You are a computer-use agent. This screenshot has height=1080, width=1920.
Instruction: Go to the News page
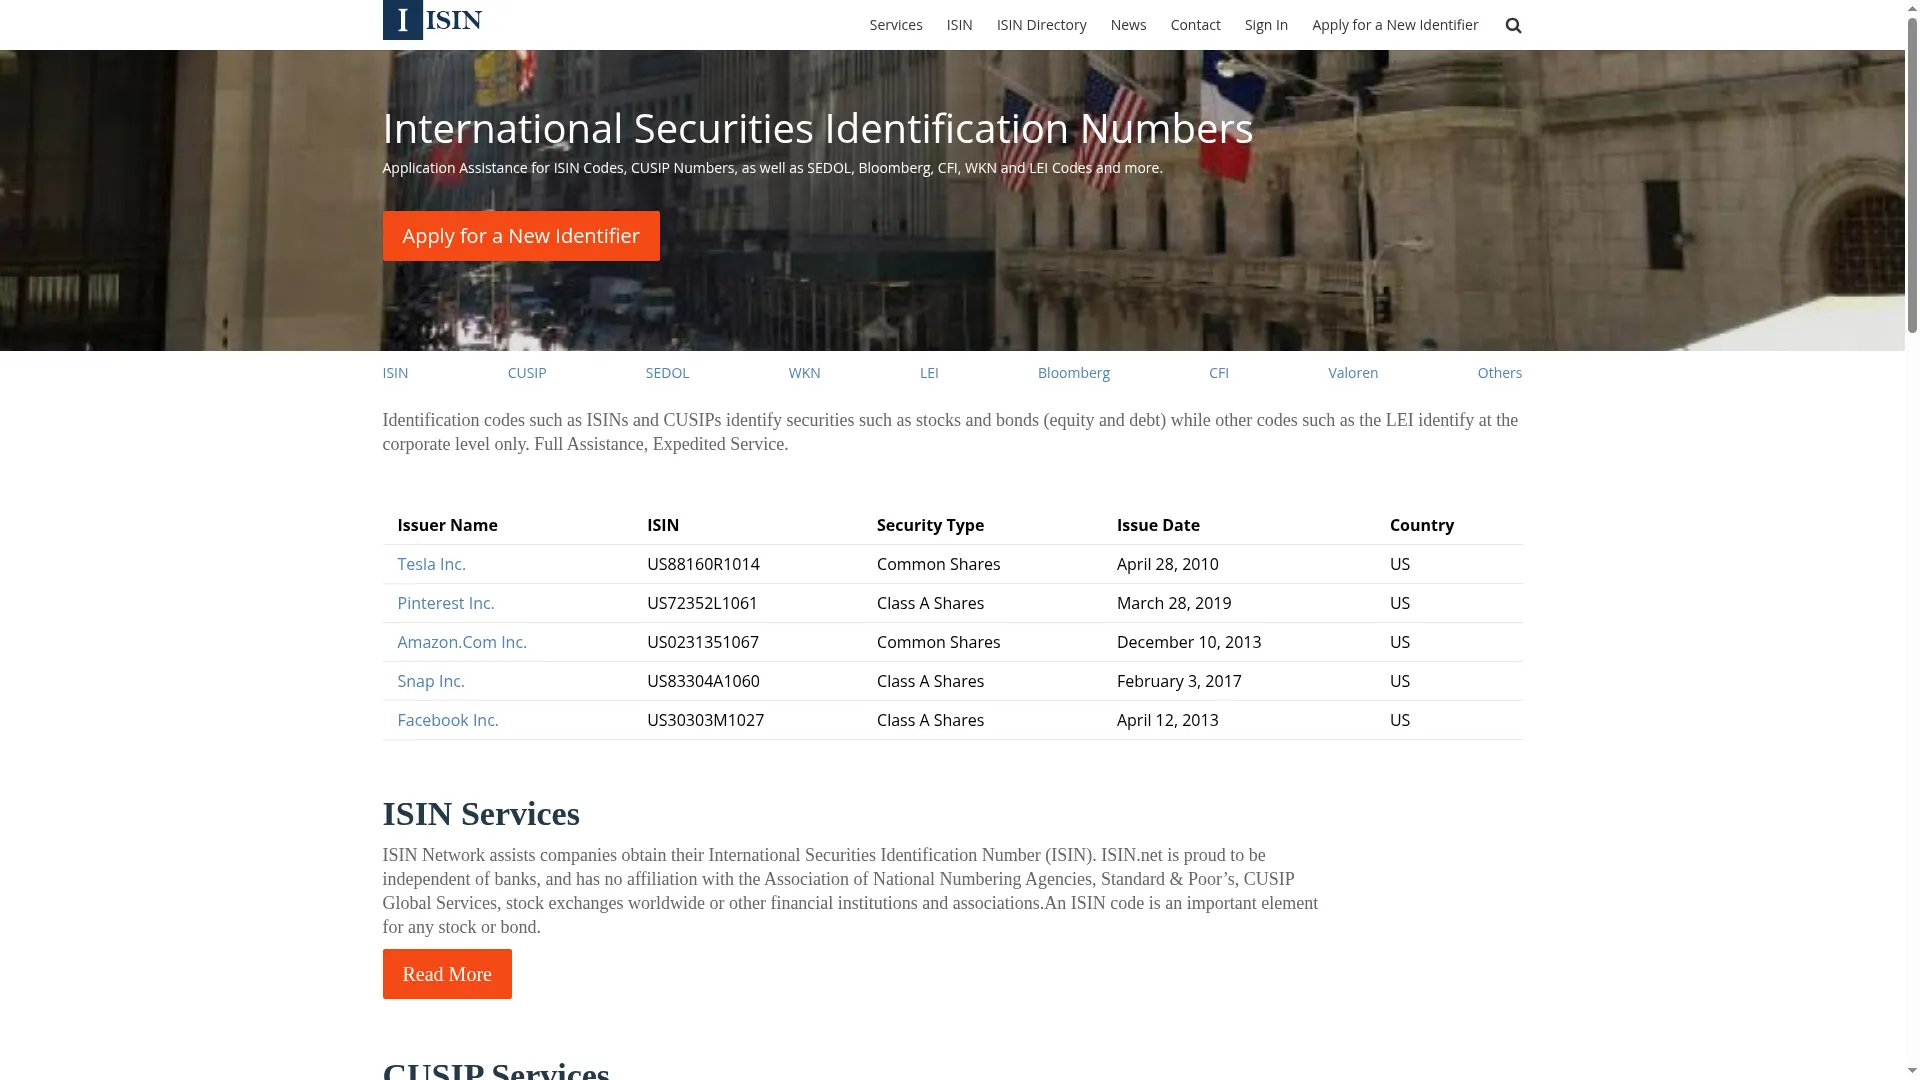[1128, 25]
